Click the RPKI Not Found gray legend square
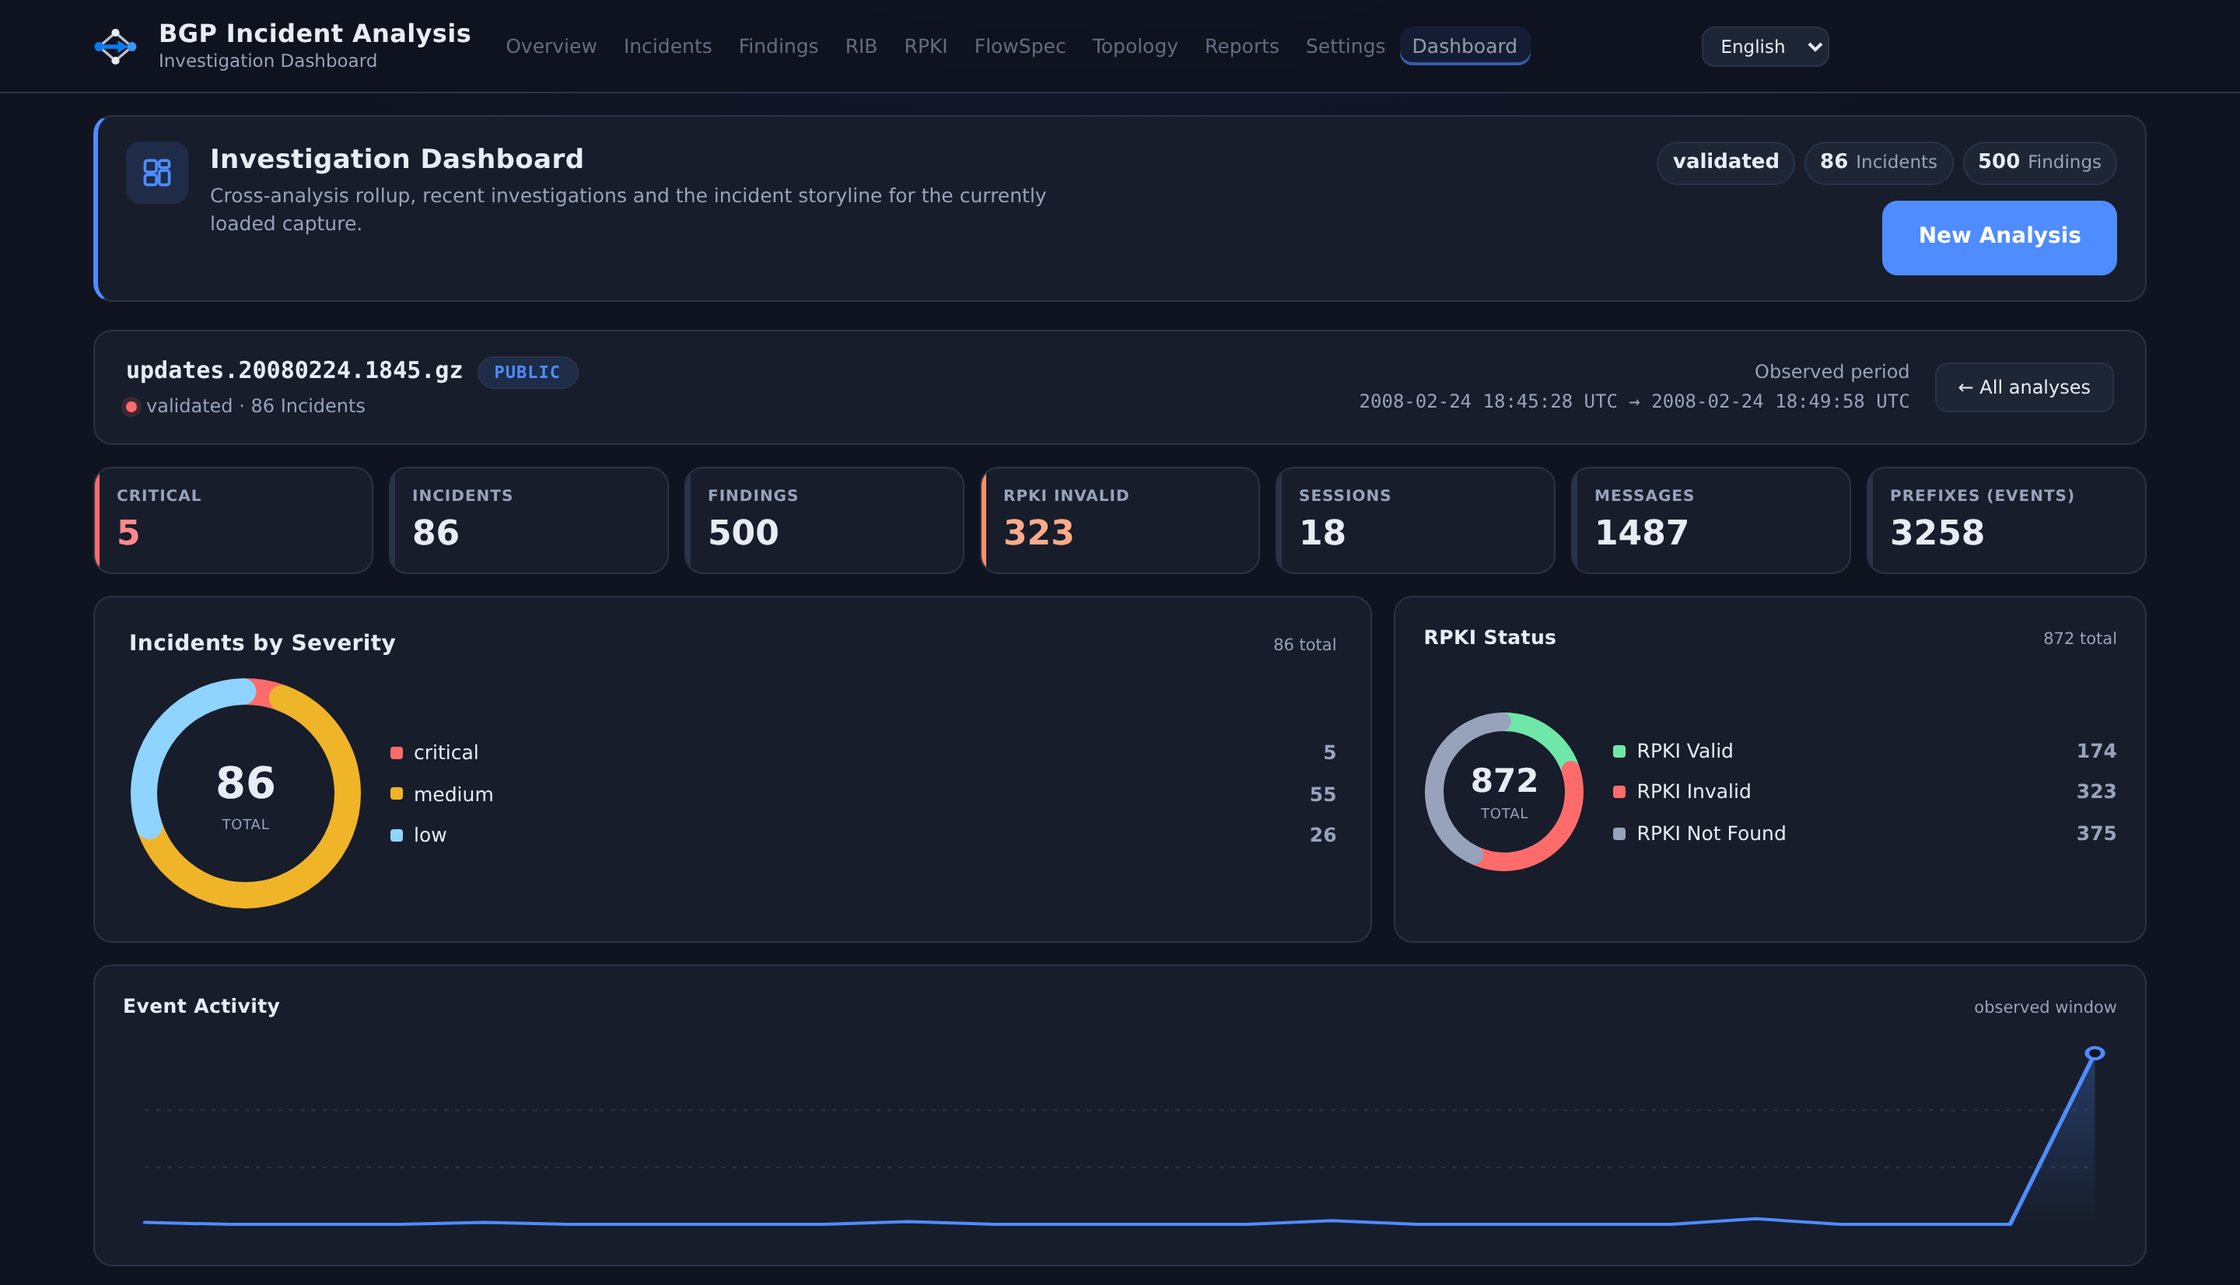The height and width of the screenshot is (1285, 2240). click(1619, 833)
